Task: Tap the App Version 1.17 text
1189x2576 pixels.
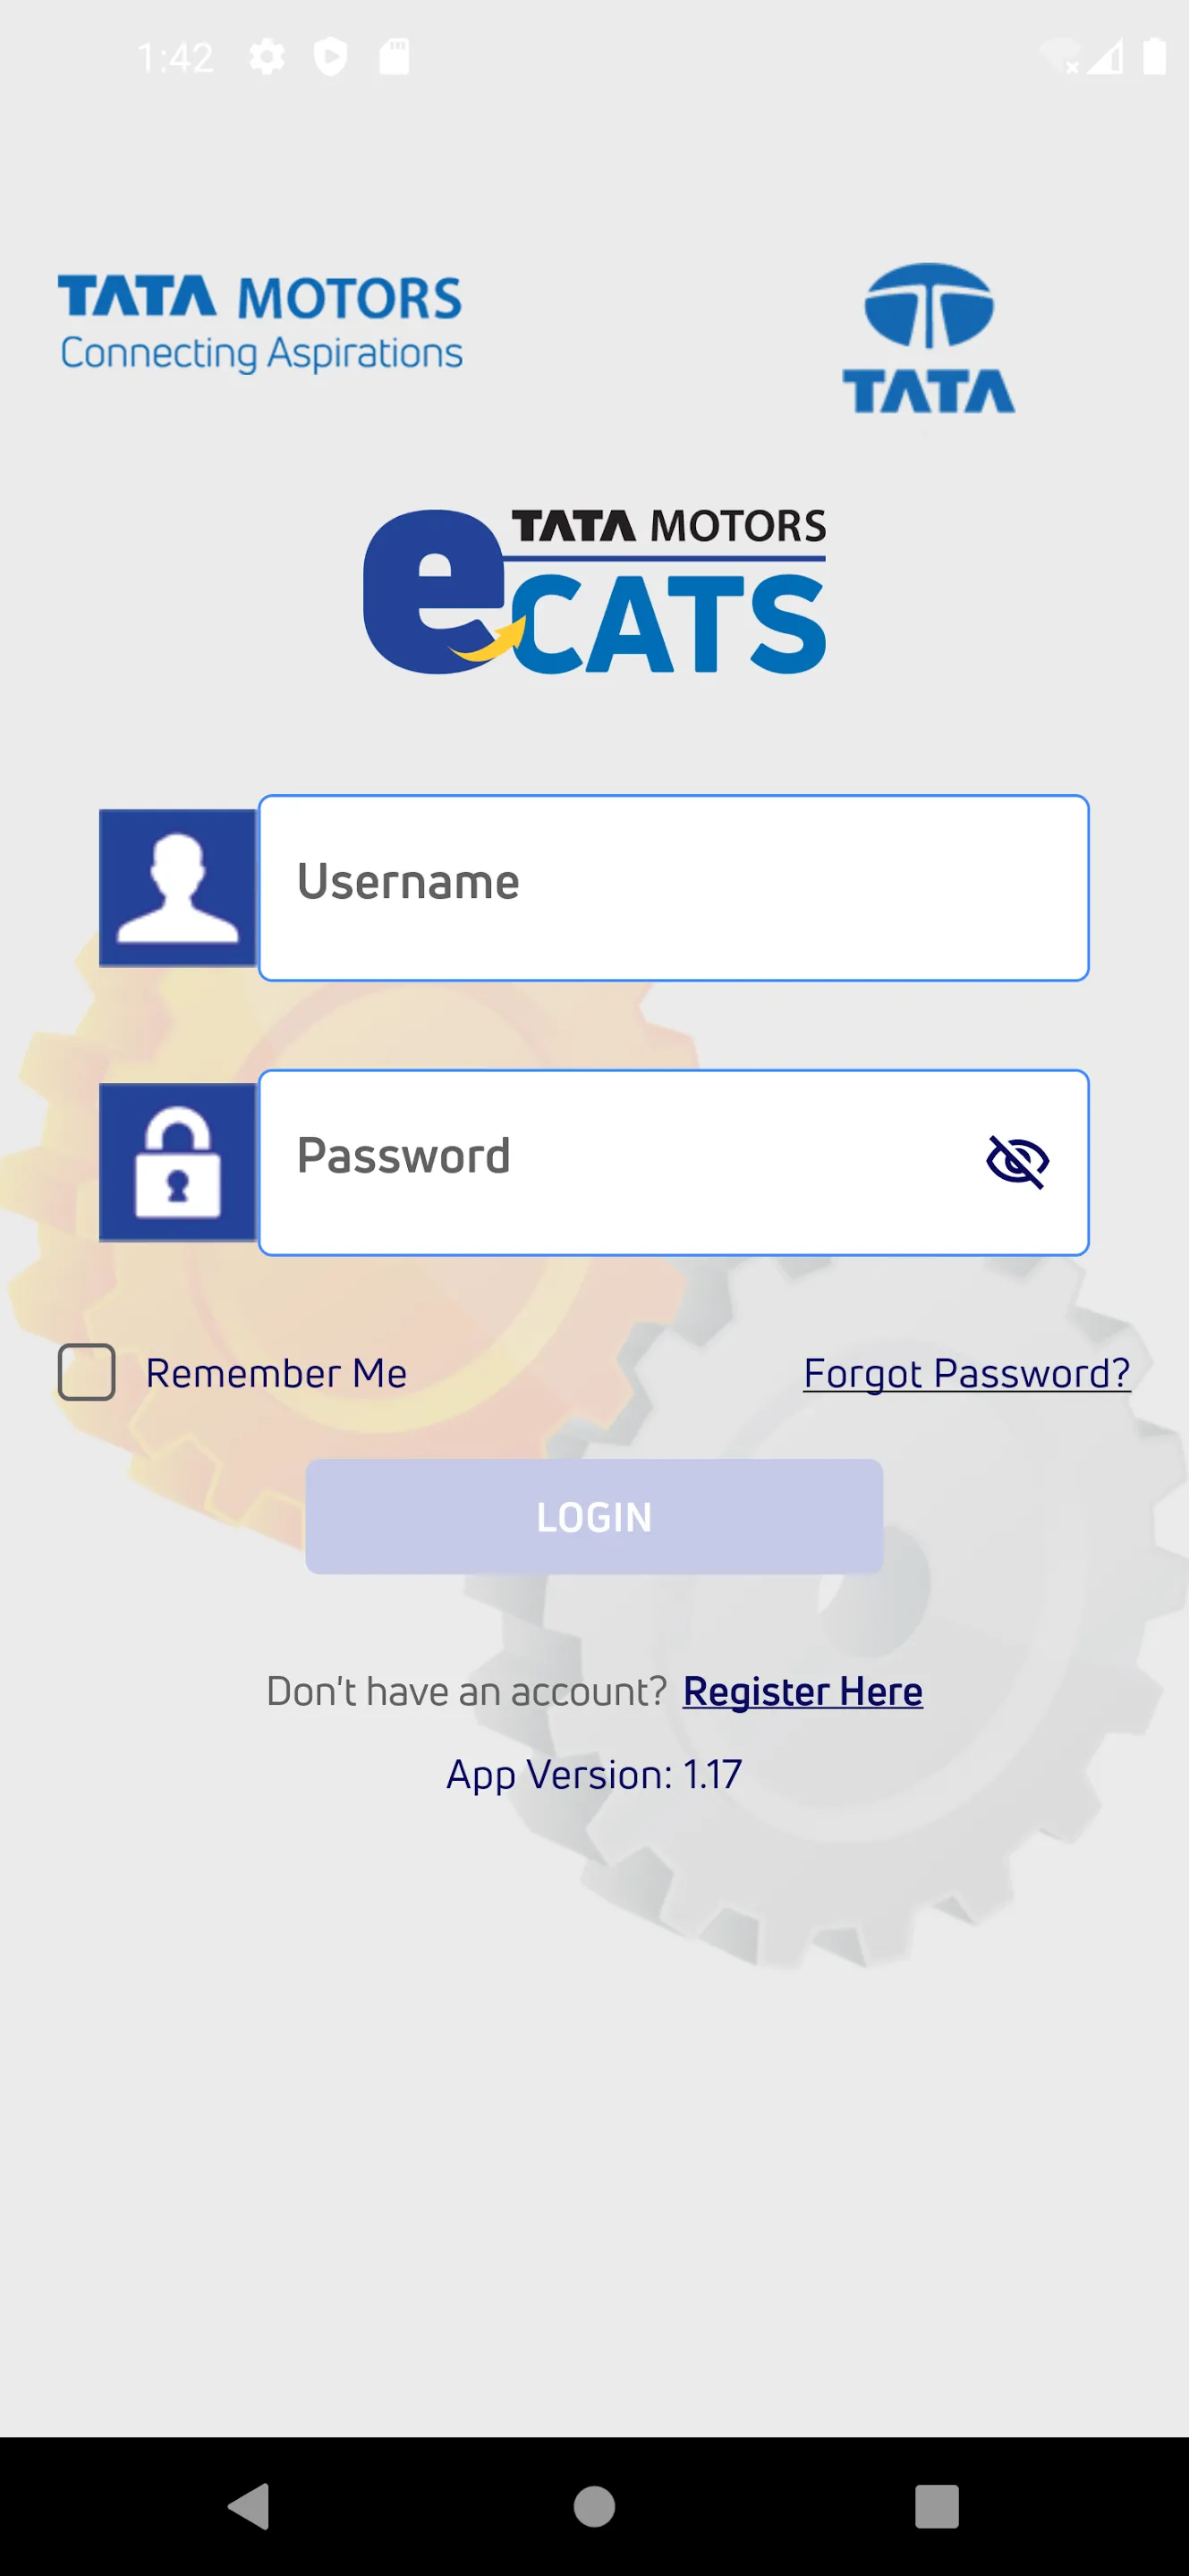Action: (594, 1775)
